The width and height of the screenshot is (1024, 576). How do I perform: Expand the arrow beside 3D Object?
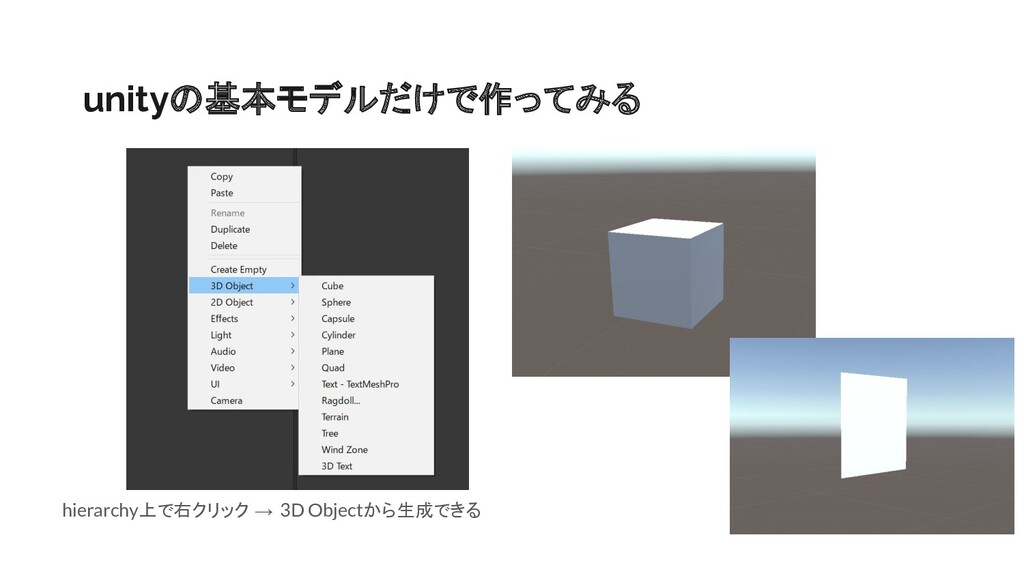(x=293, y=285)
